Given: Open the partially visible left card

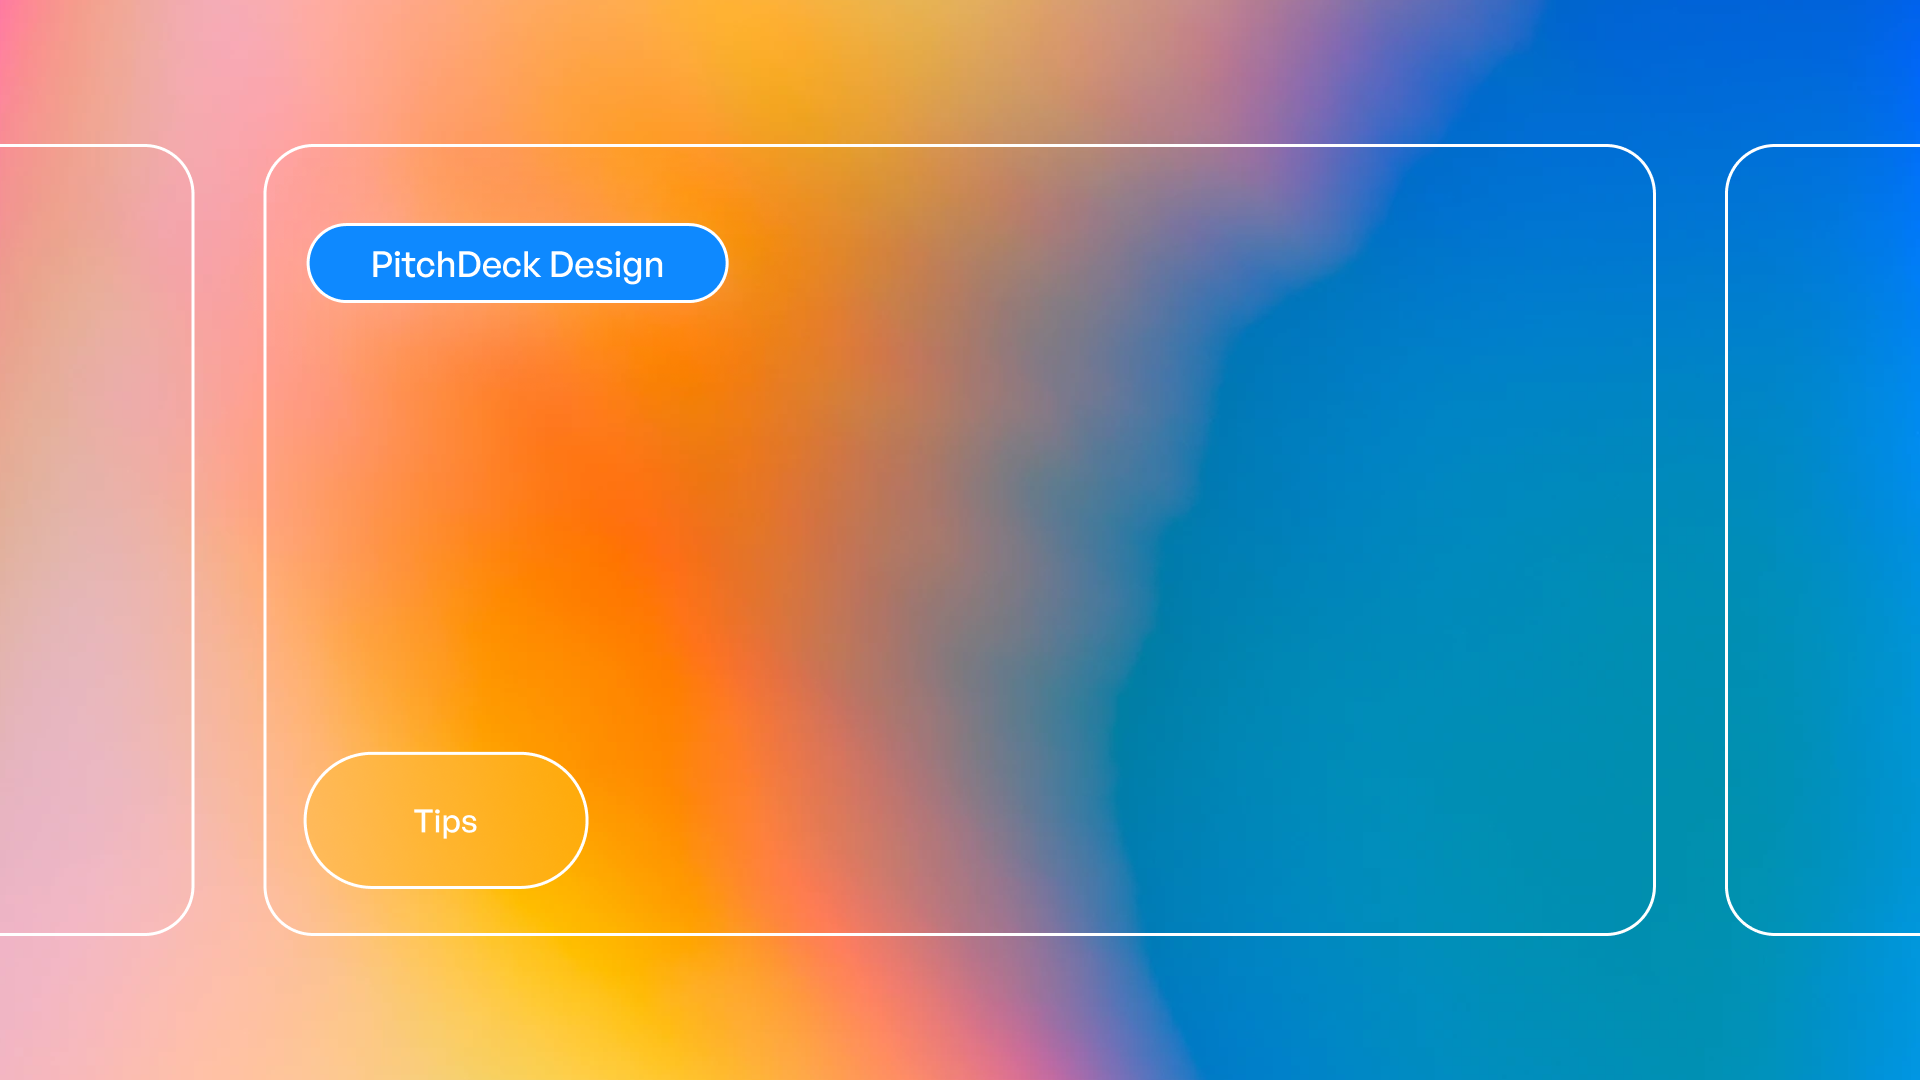Looking at the screenshot, I should (95, 540).
